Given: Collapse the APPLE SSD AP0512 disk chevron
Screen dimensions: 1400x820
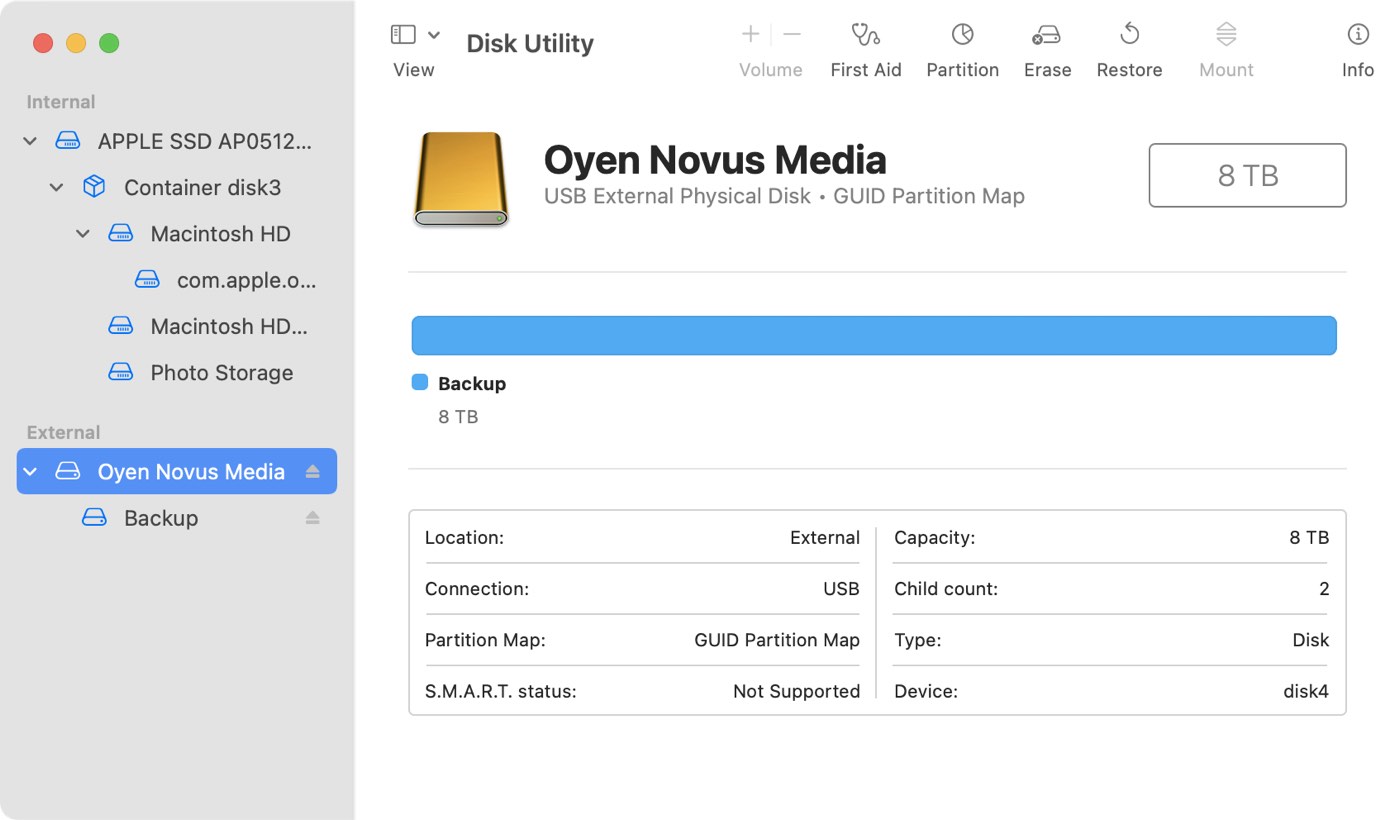Looking at the screenshot, I should pyautogui.click(x=30, y=142).
